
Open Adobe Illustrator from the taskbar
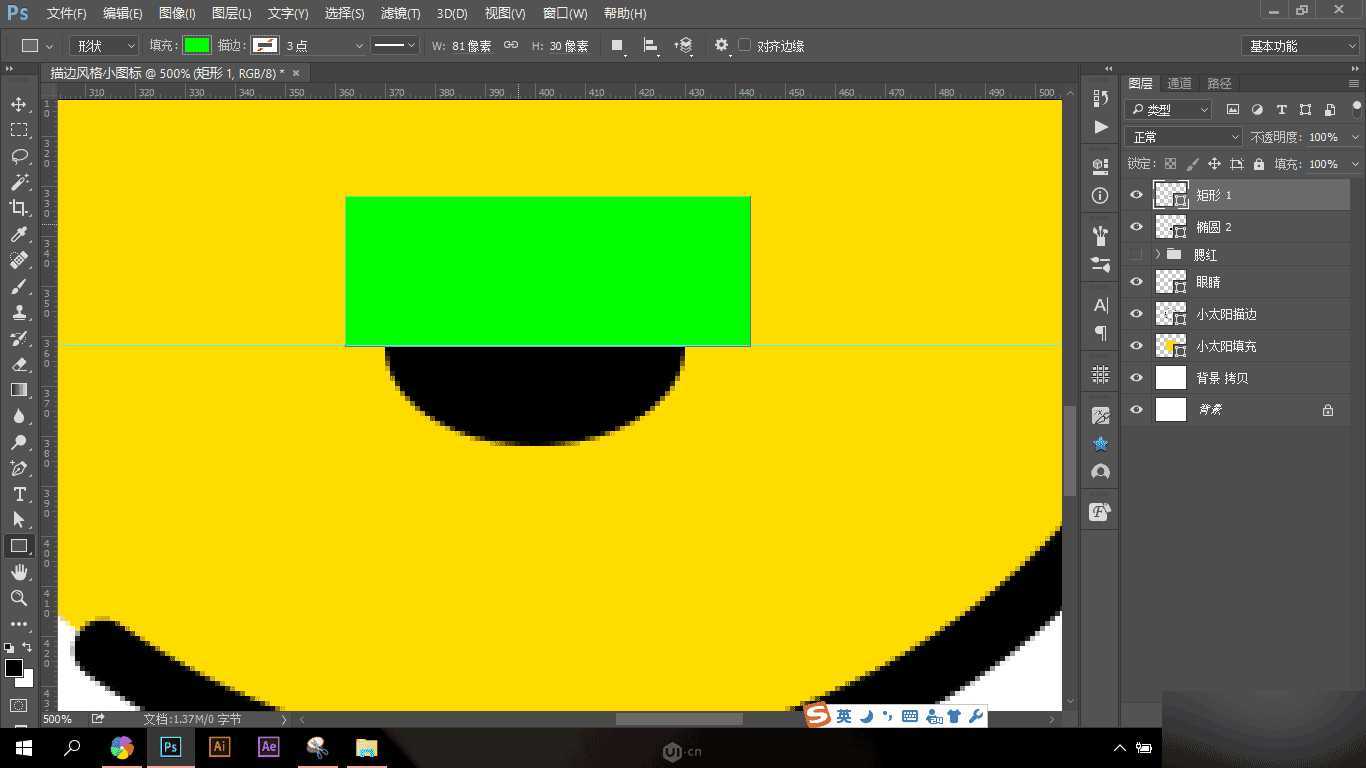coord(219,746)
